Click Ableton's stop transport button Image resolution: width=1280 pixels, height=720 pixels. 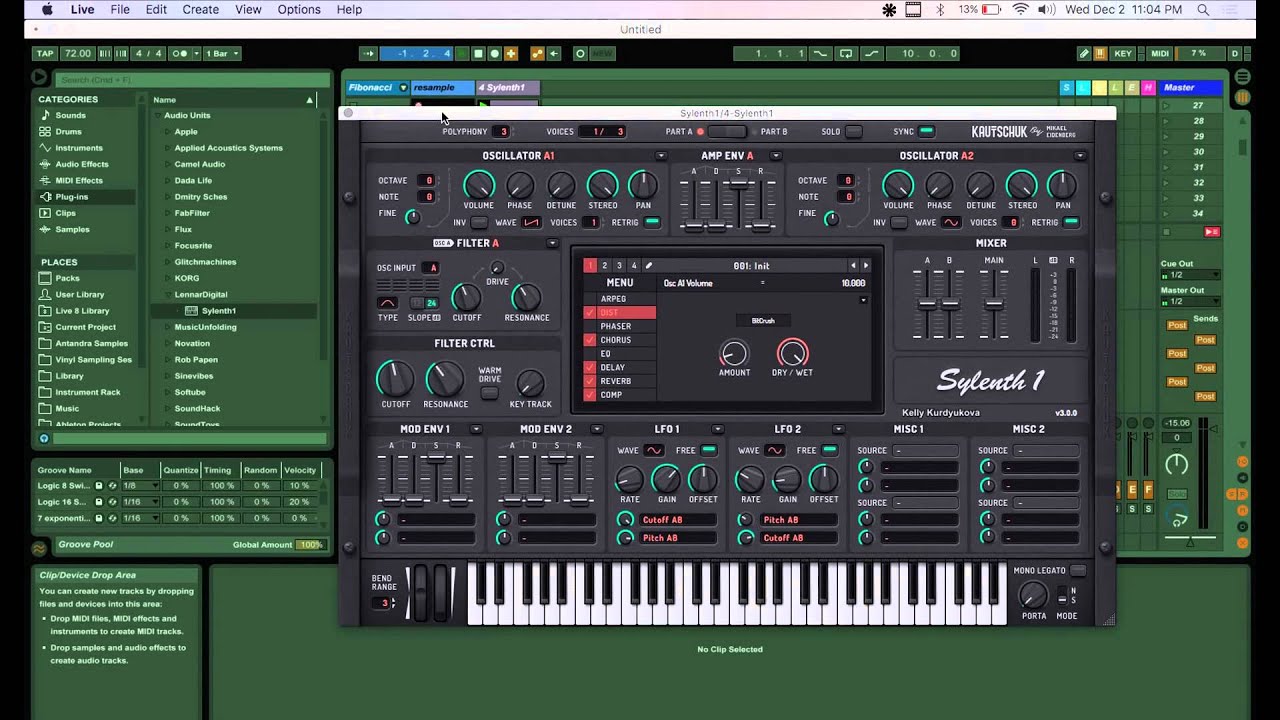click(479, 54)
